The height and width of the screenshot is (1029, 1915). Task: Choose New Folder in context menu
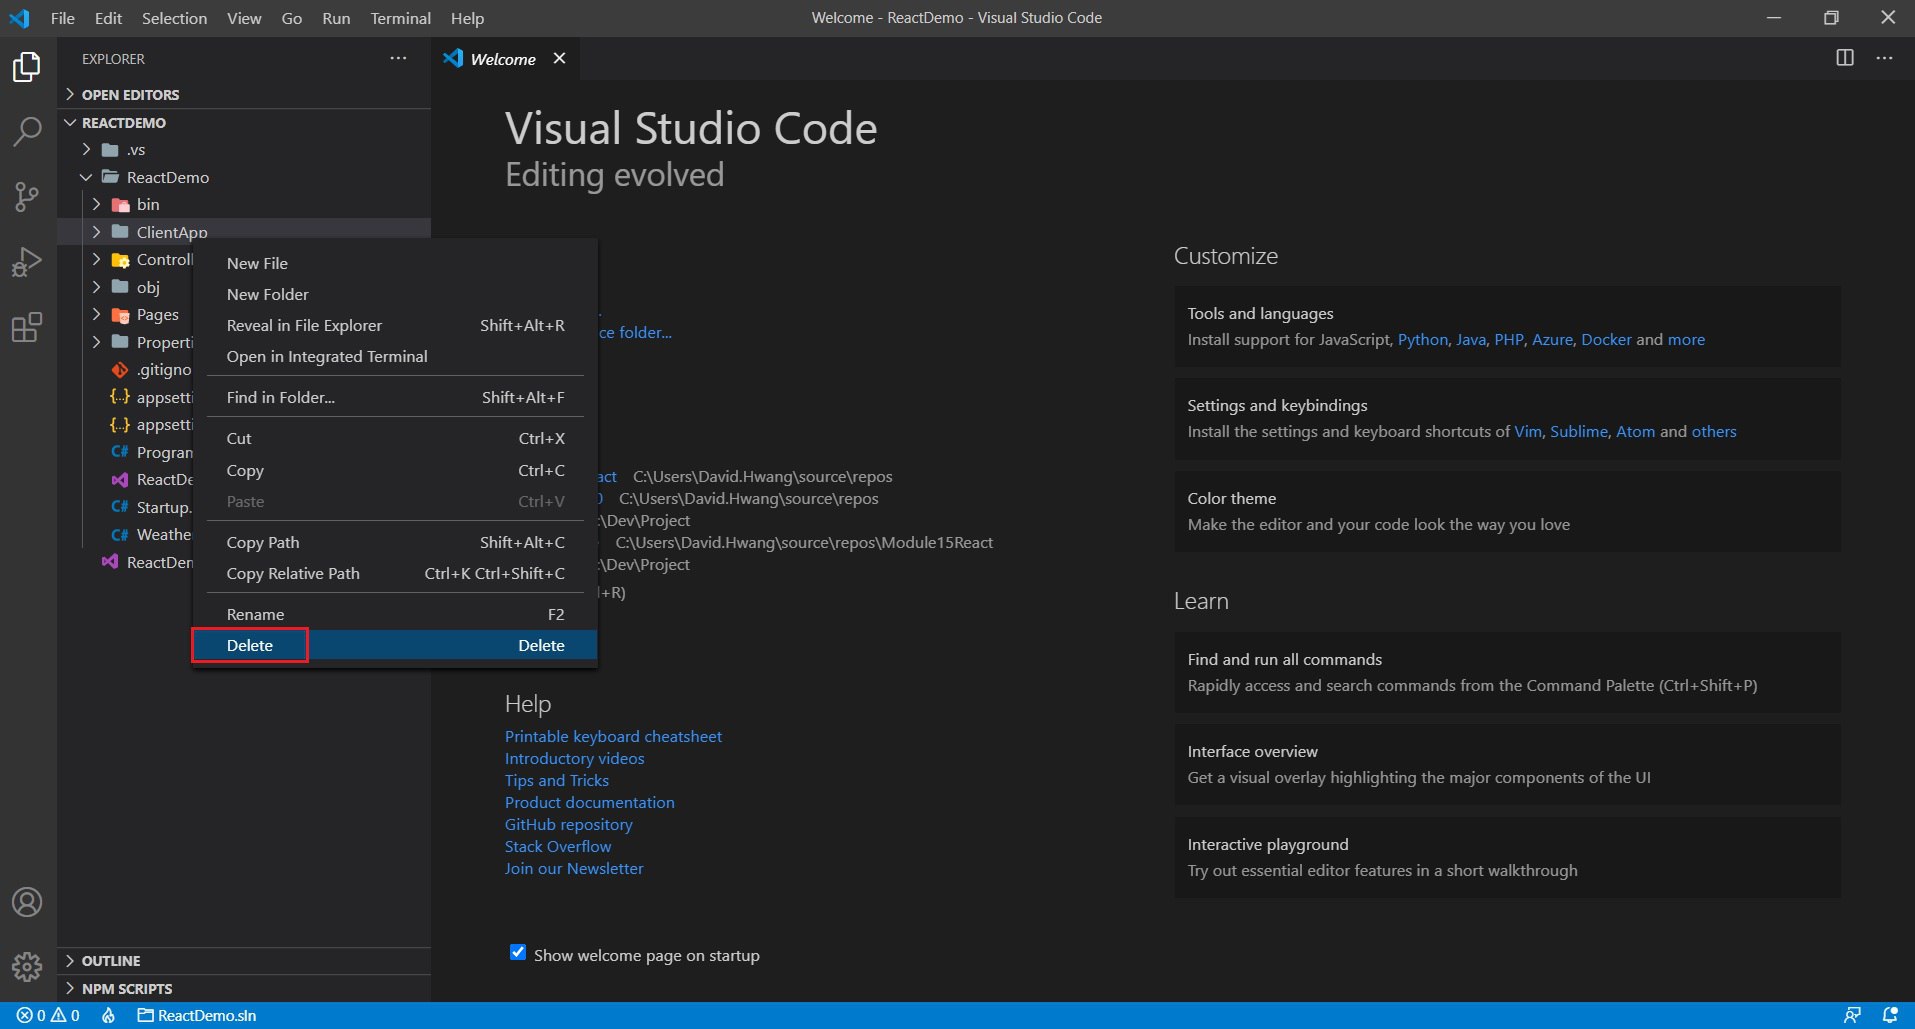coord(395,294)
